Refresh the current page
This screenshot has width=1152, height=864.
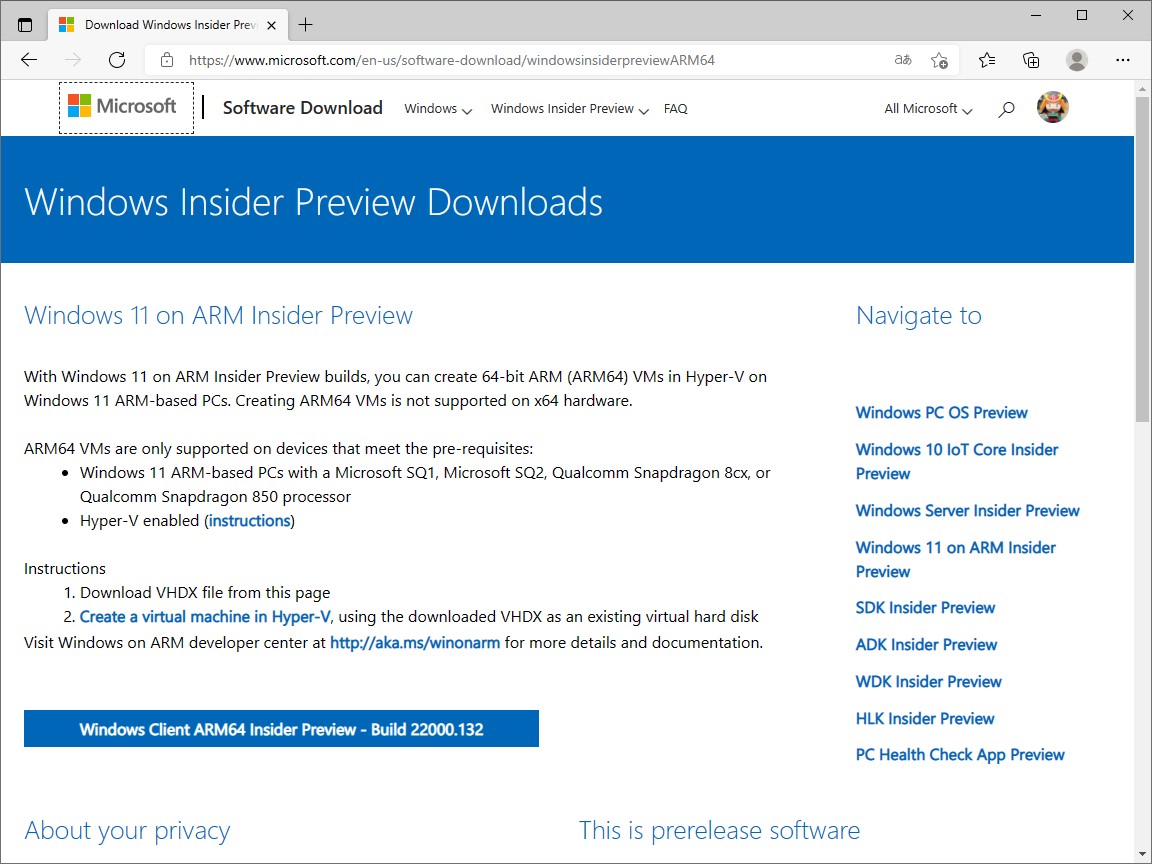pyautogui.click(x=117, y=60)
